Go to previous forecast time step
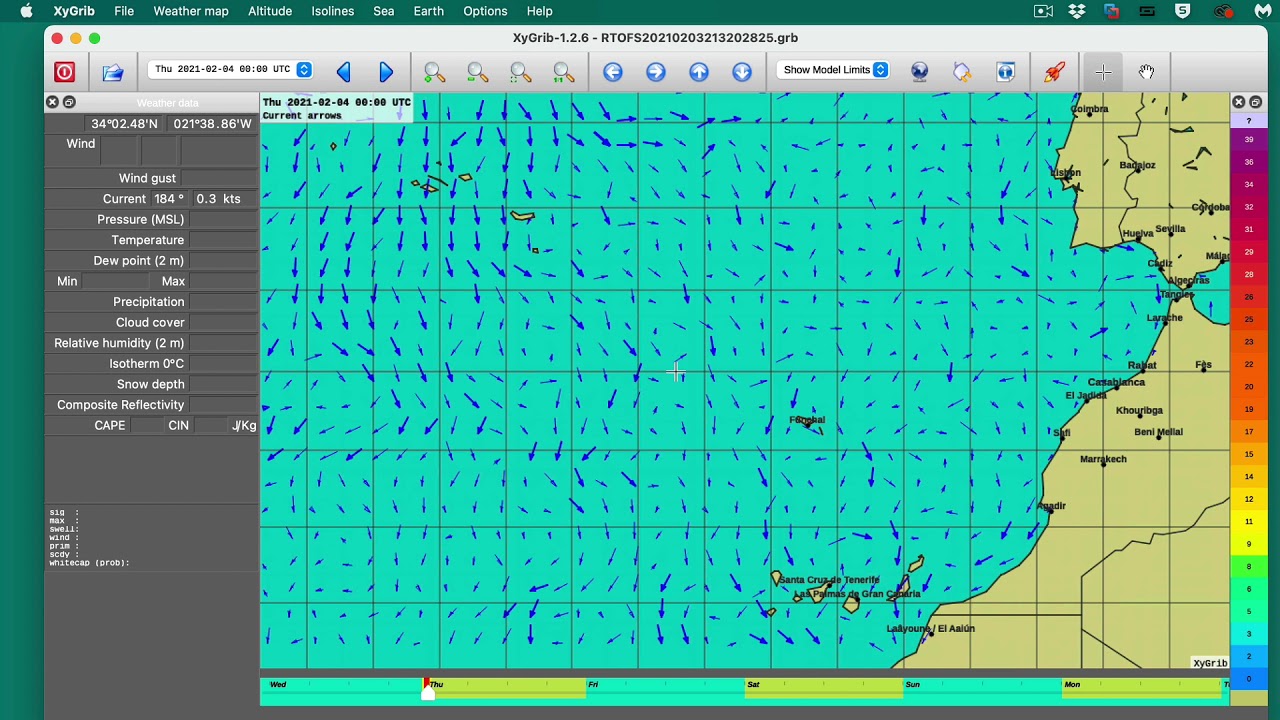 tap(343, 72)
